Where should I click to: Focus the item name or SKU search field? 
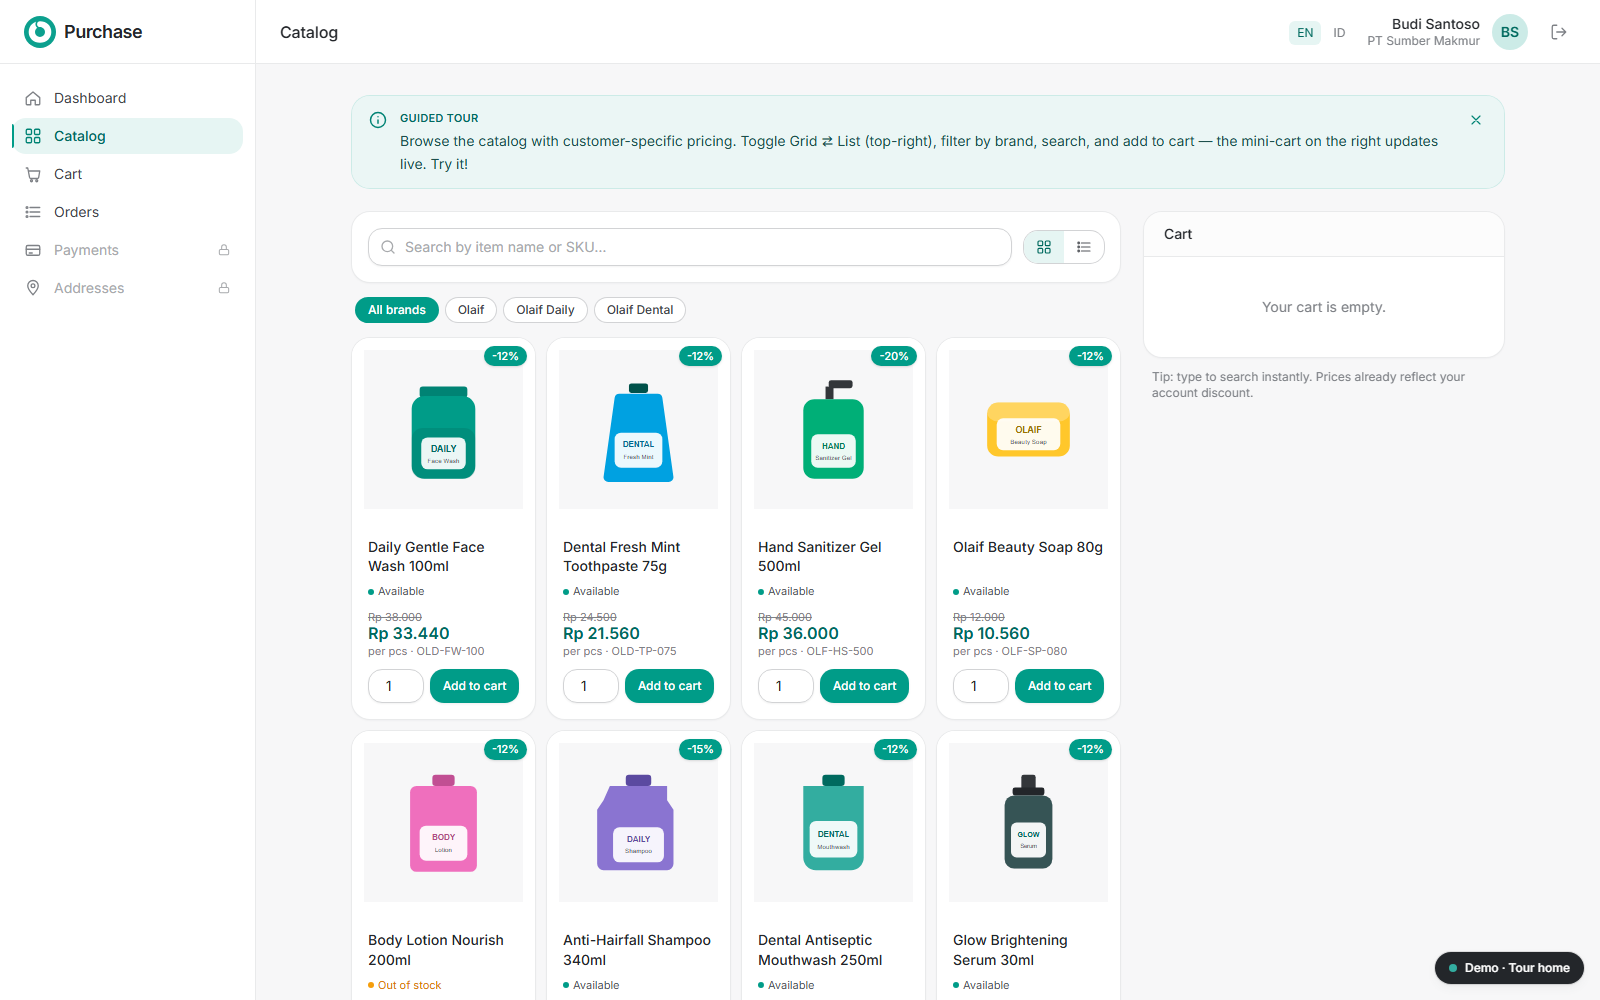coord(690,247)
